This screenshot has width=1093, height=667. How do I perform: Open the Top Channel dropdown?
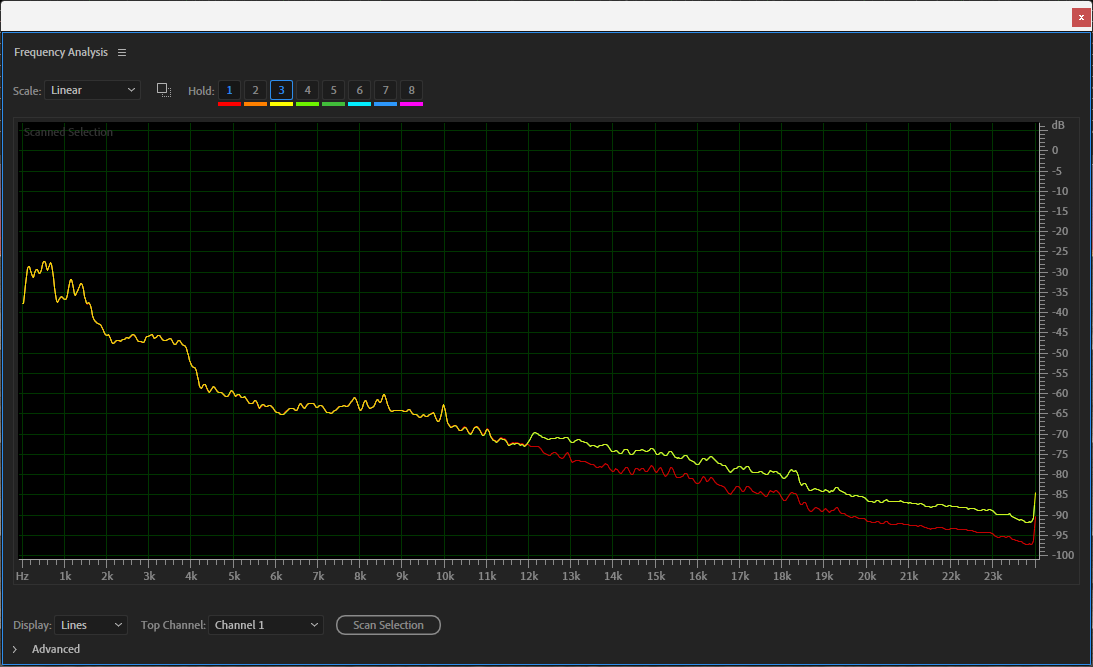pyautogui.click(x=266, y=625)
